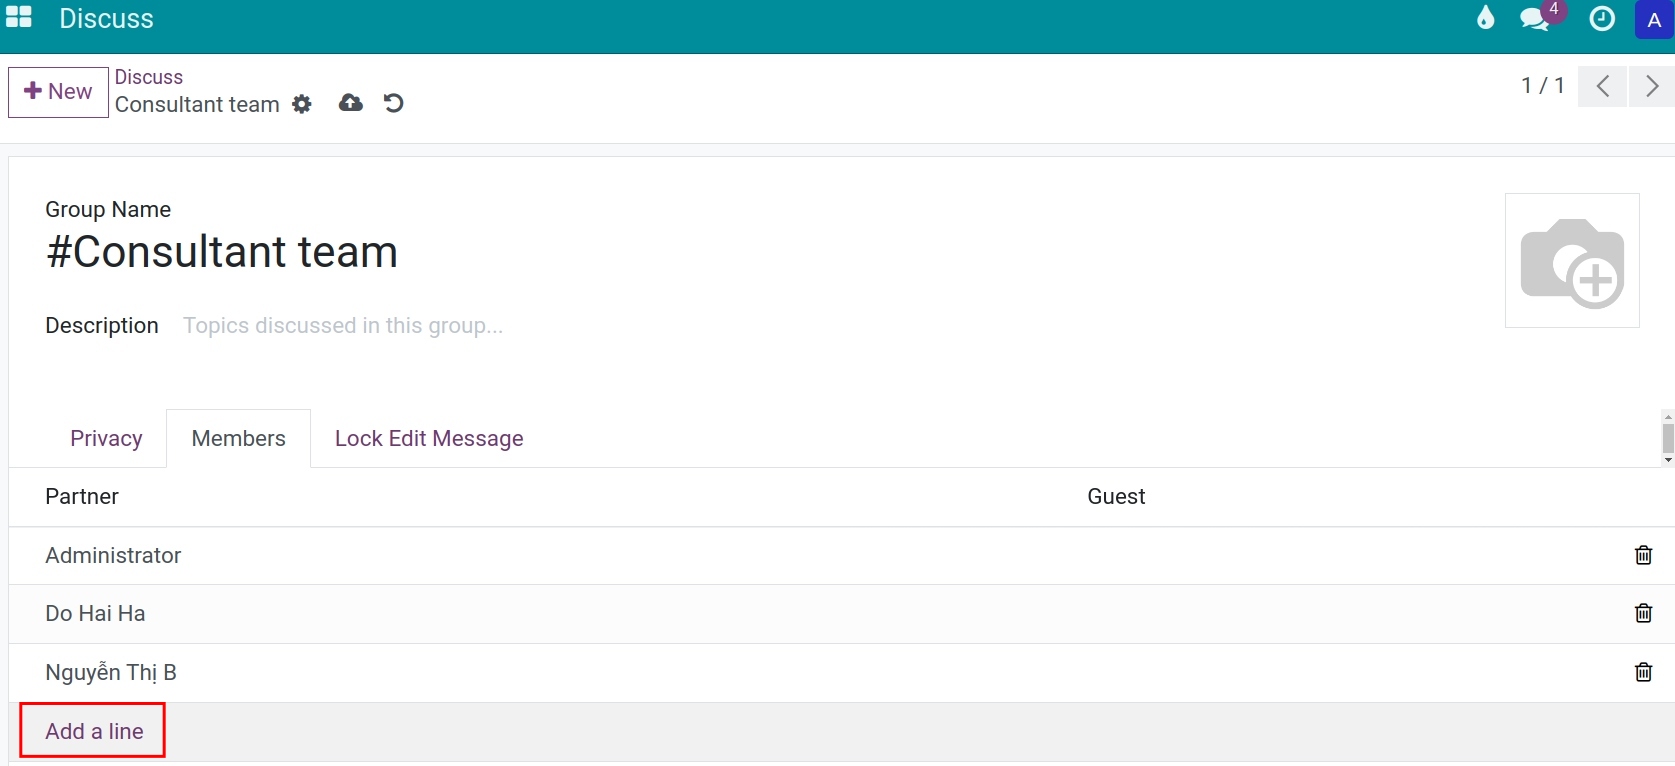
Task: Sort by the Guest column header
Action: pyautogui.click(x=1116, y=497)
